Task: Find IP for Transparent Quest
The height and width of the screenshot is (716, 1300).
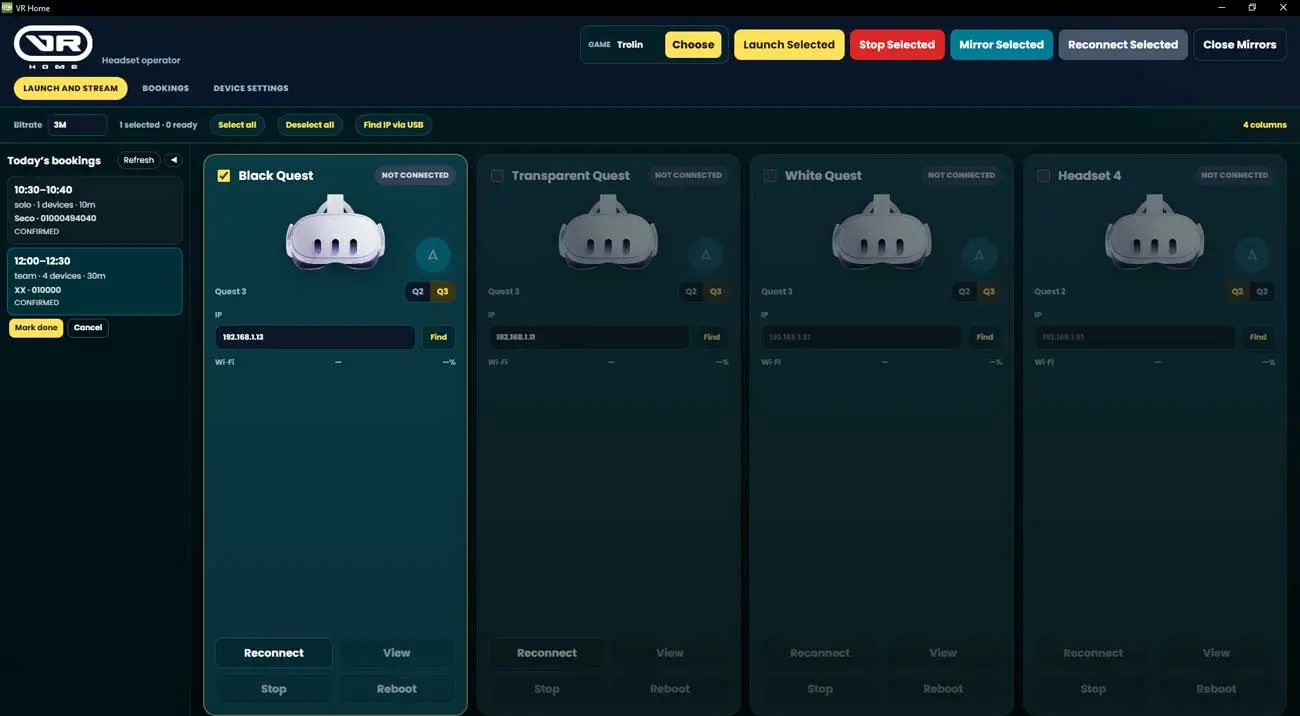Action: point(711,337)
